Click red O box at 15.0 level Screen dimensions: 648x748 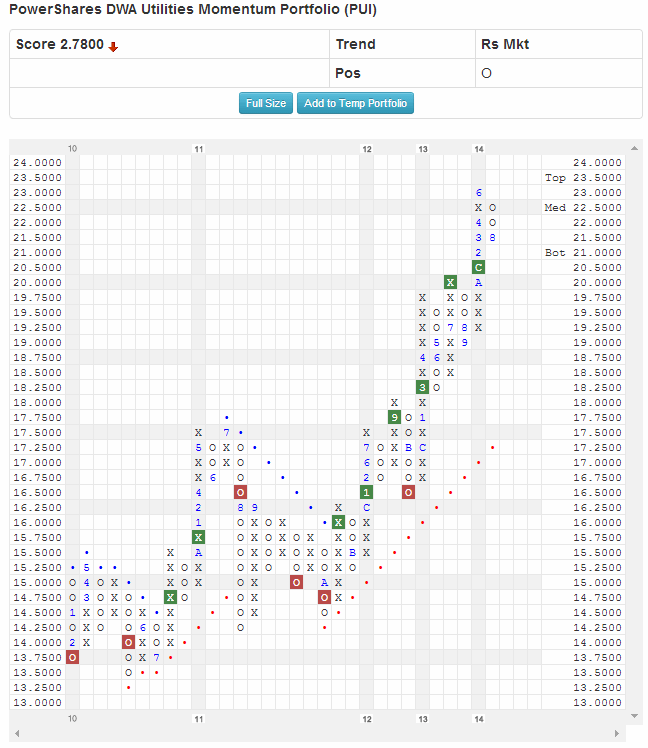pyautogui.click(x=297, y=582)
